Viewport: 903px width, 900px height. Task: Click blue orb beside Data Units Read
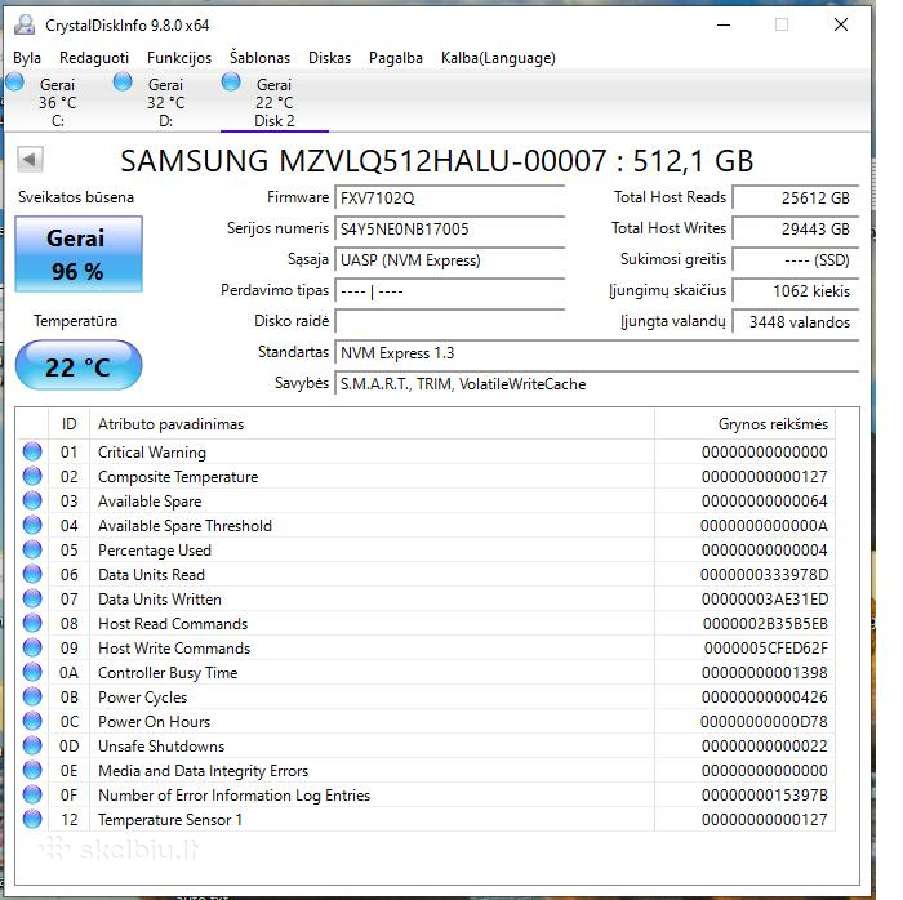pos(32,574)
